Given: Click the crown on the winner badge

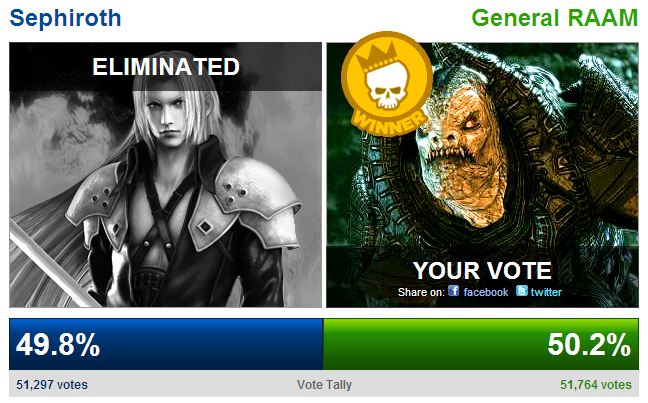Looking at the screenshot, I should 379,58.
